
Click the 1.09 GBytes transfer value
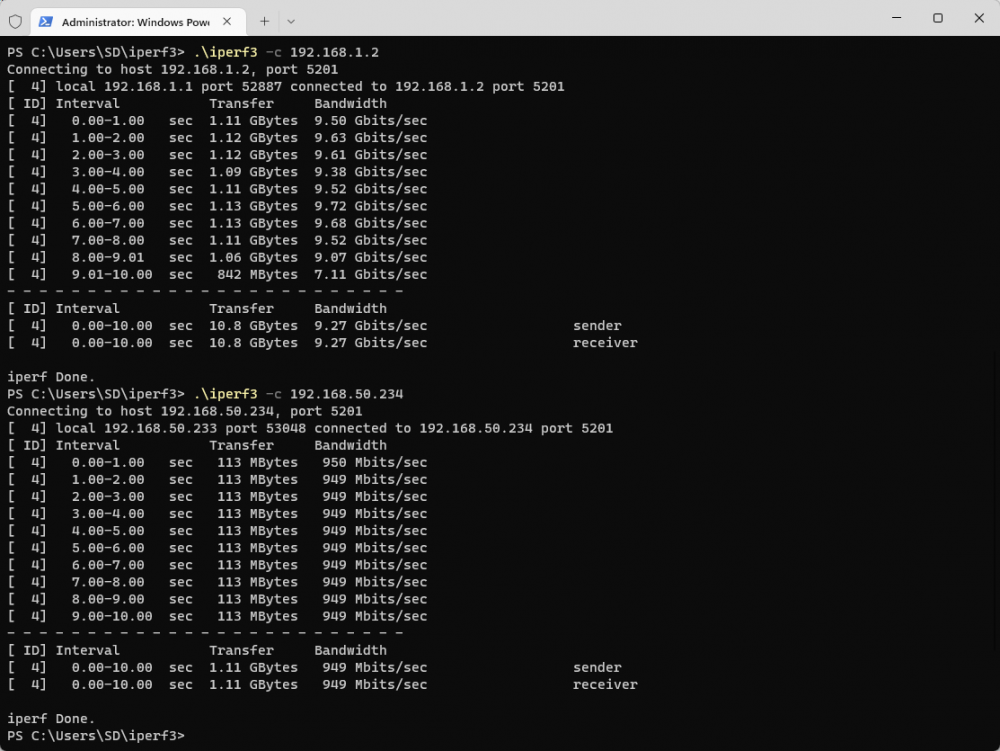253,172
